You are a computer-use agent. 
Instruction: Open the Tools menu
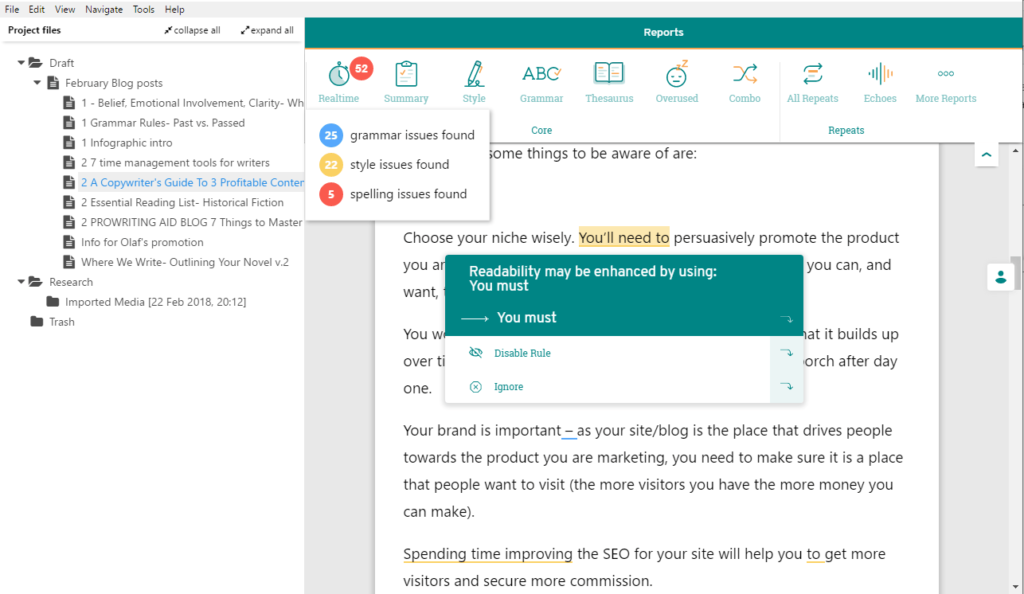143,9
